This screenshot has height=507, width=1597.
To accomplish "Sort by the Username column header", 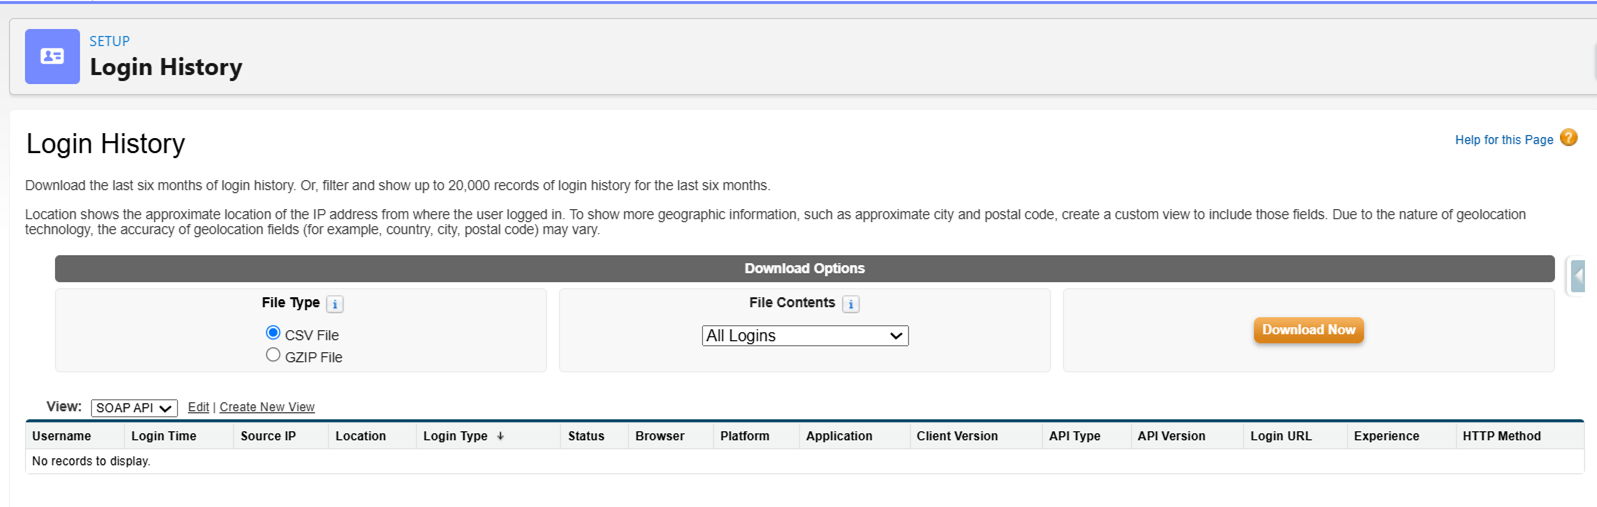I will pyautogui.click(x=61, y=436).
